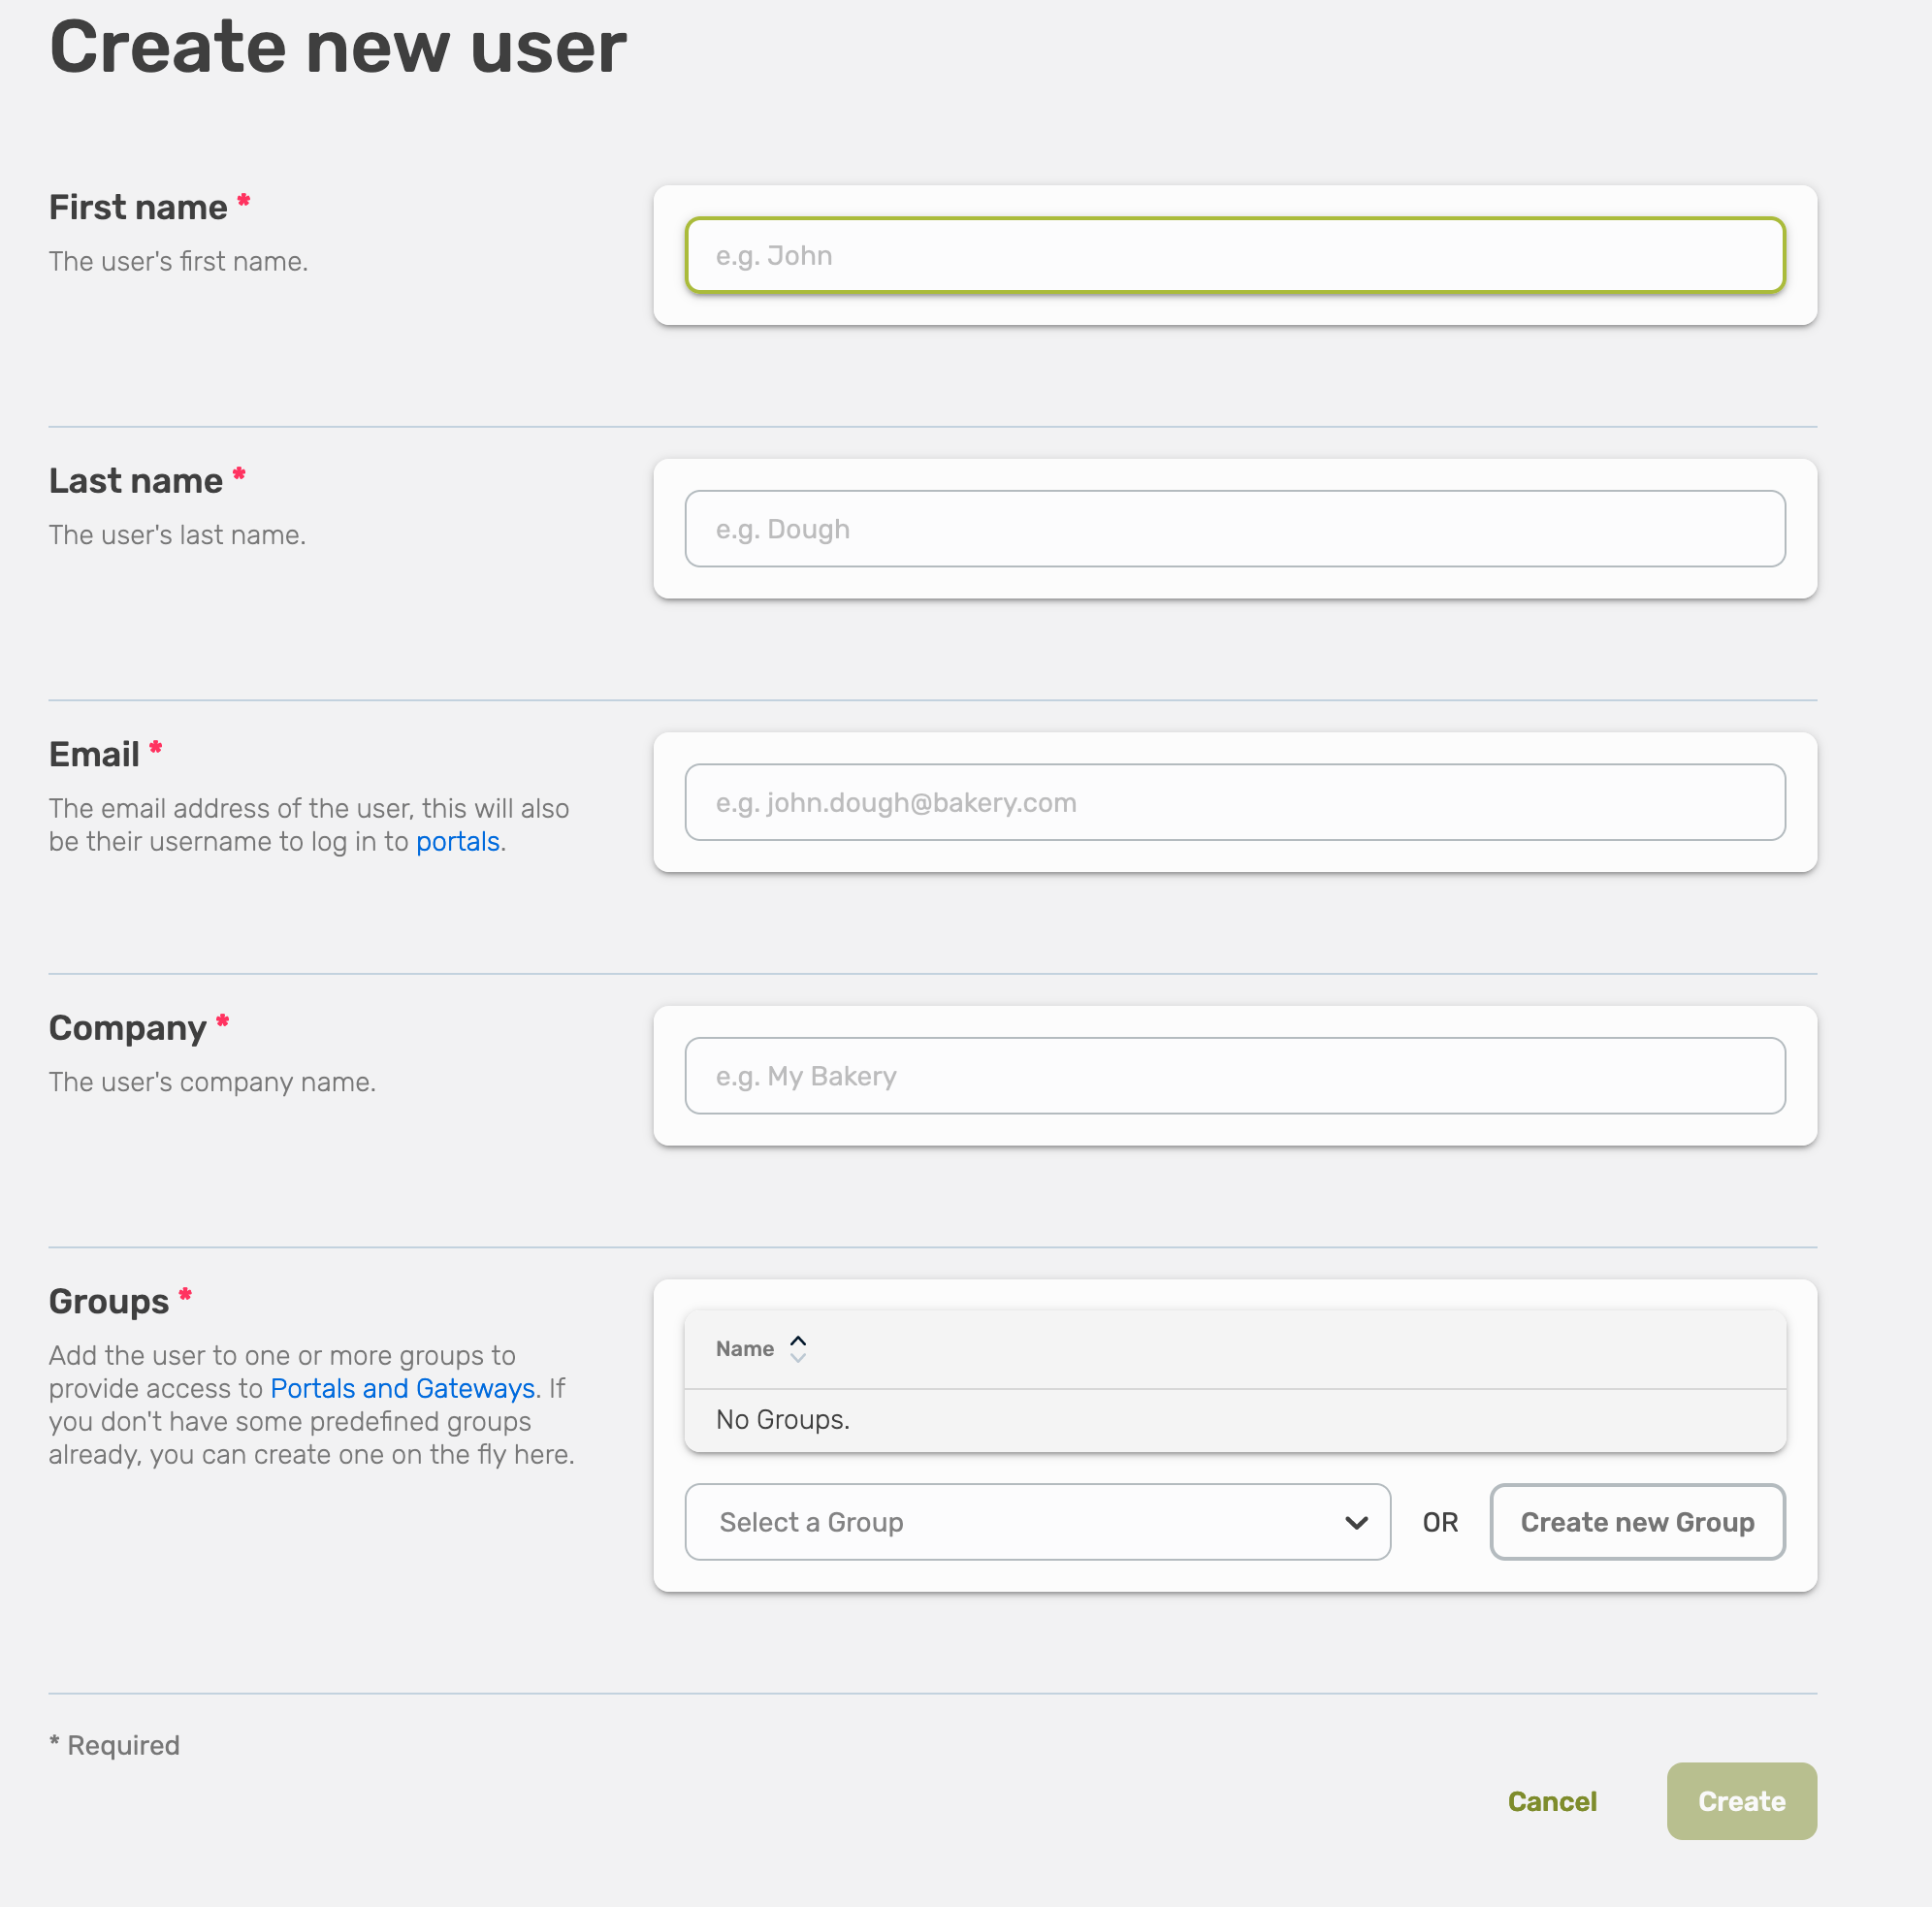Viewport: 1932px width, 1907px height.
Task: Click the Create new Group button
Action: click(x=1637, y=1521)
